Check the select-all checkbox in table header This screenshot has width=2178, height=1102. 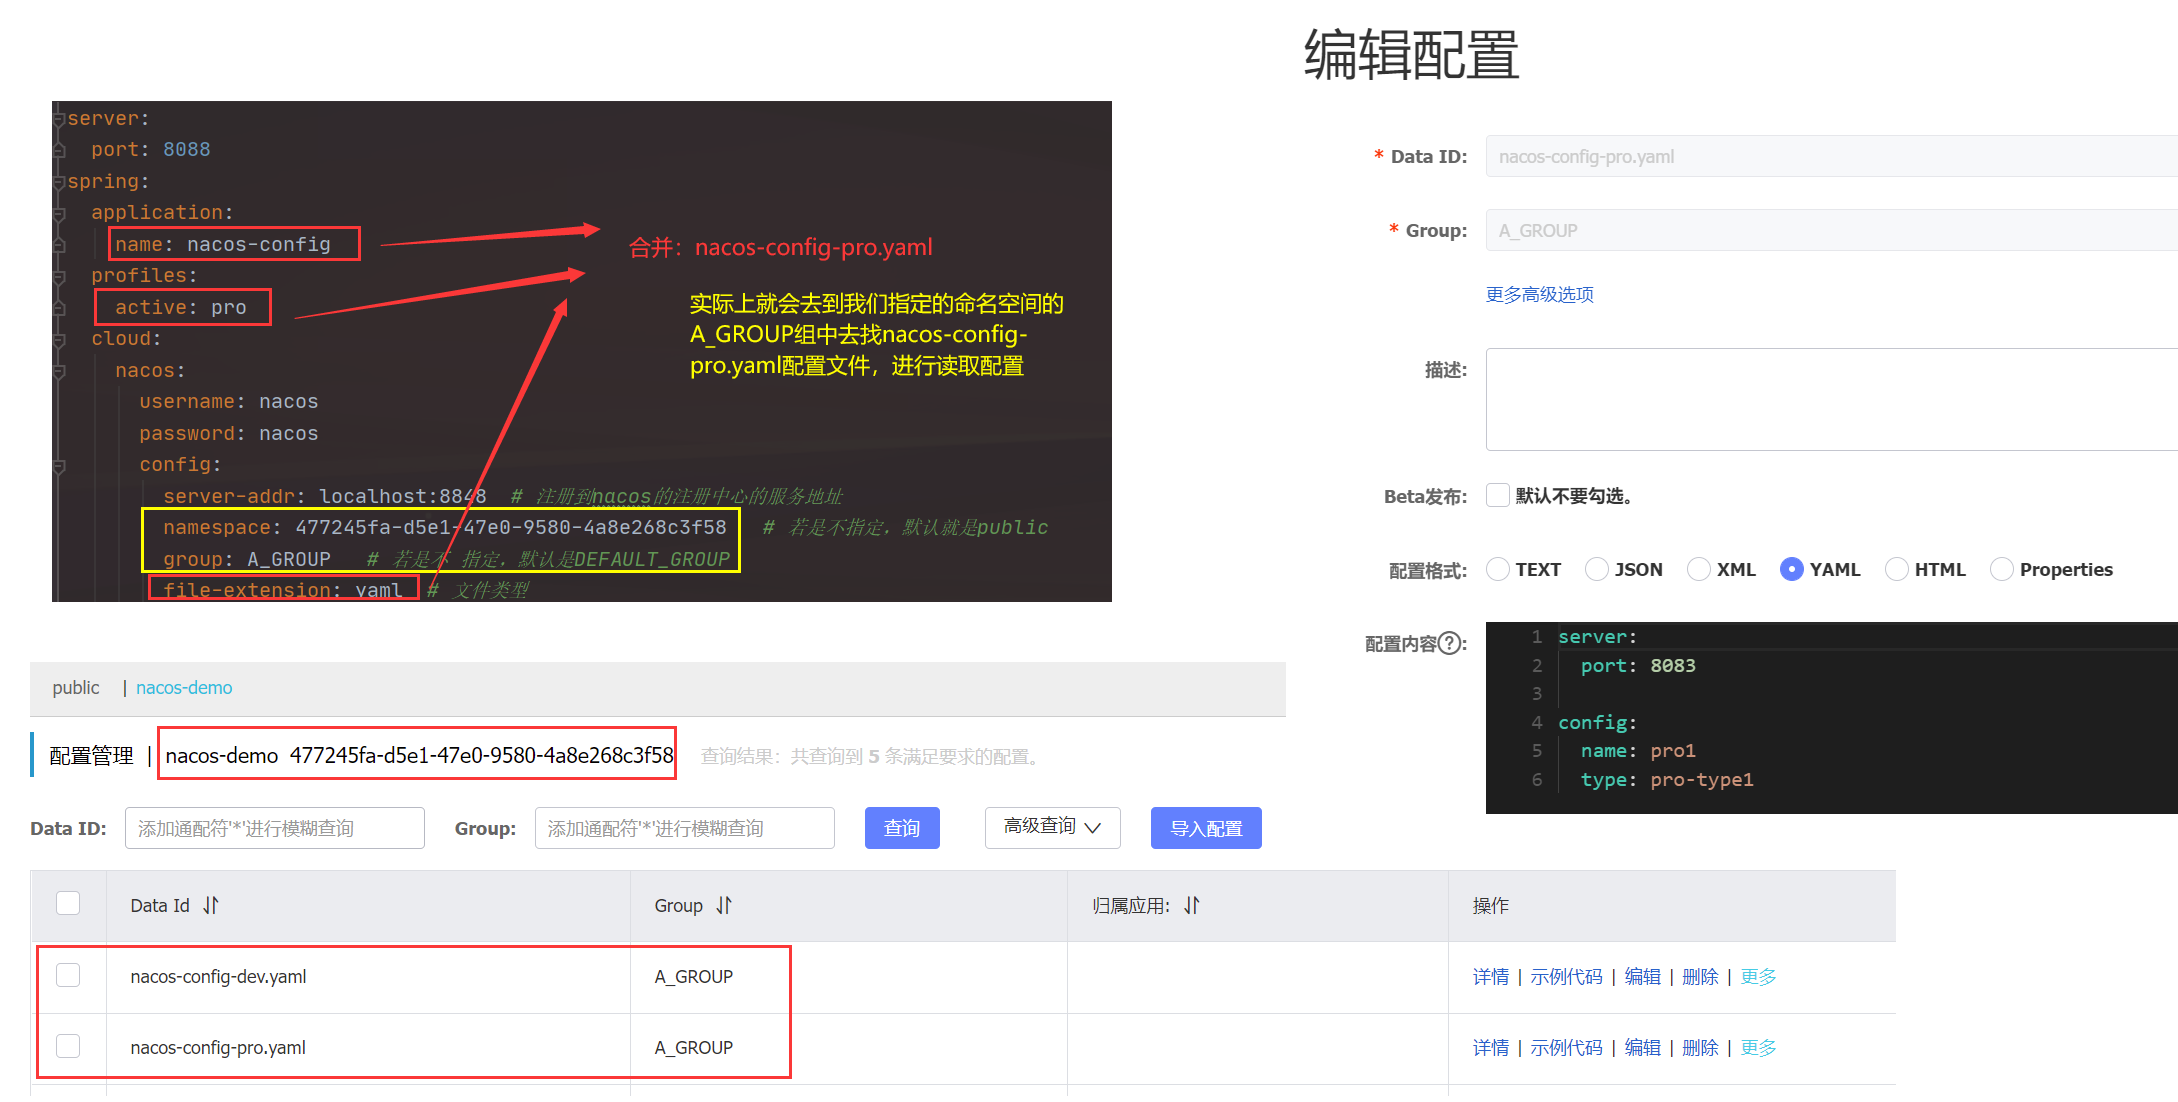pyautogui.click(x=68, y=903)
